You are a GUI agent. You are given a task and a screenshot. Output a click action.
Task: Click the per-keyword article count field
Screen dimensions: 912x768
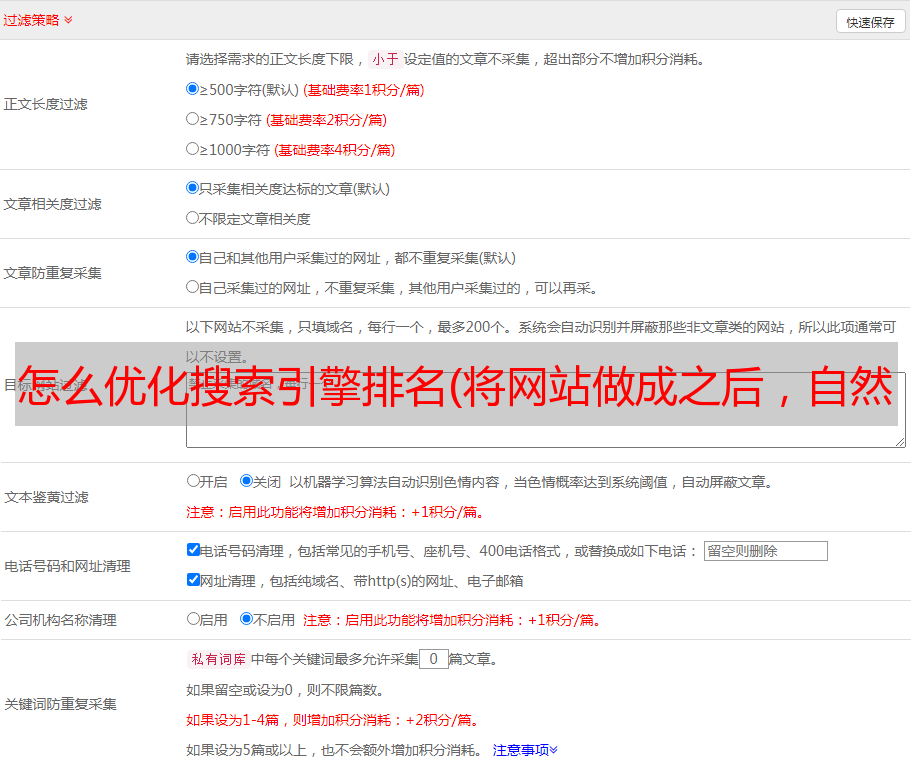click(433, 659)
